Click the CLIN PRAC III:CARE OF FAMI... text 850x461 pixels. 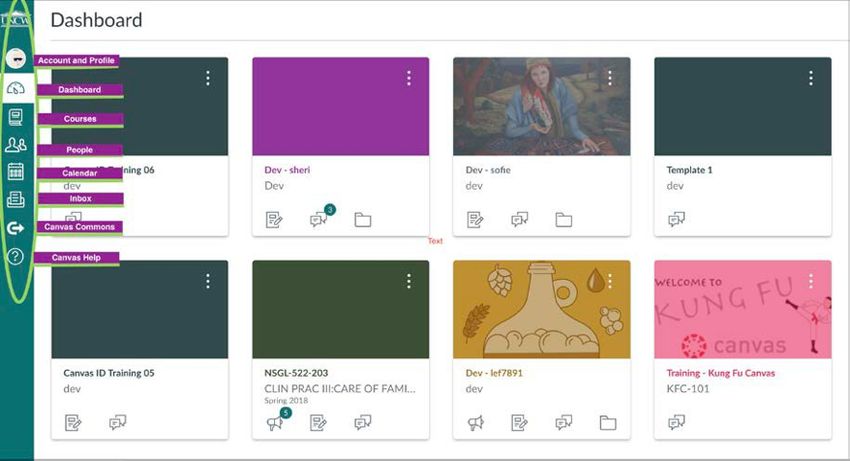point(340,389)
